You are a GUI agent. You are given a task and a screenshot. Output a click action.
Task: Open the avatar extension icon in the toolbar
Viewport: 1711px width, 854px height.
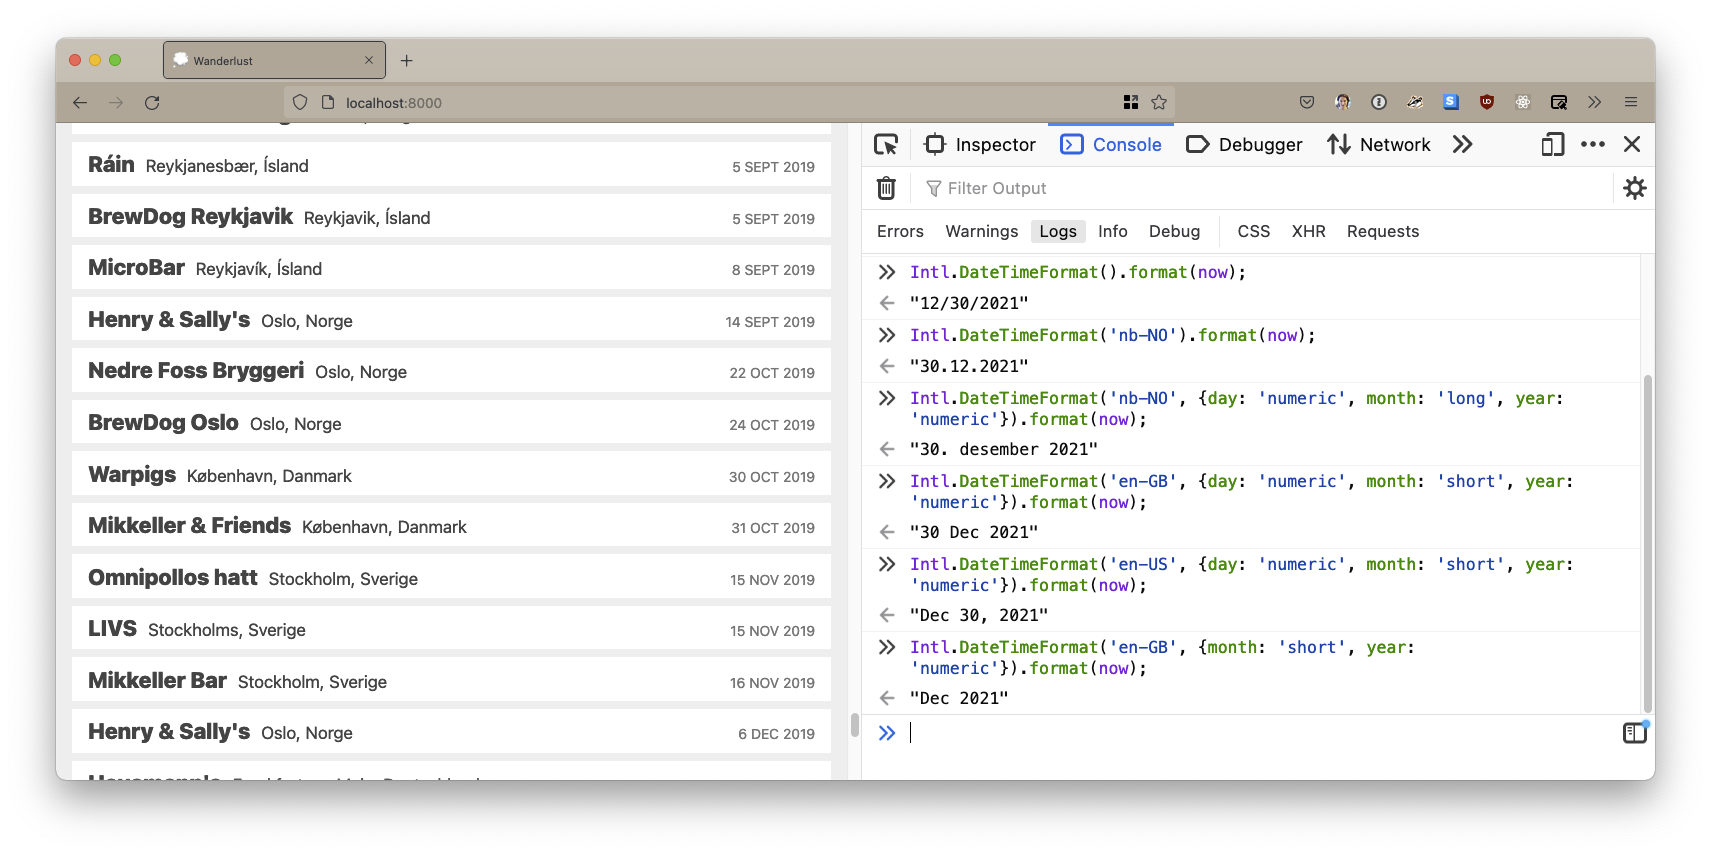point(1343,102)
